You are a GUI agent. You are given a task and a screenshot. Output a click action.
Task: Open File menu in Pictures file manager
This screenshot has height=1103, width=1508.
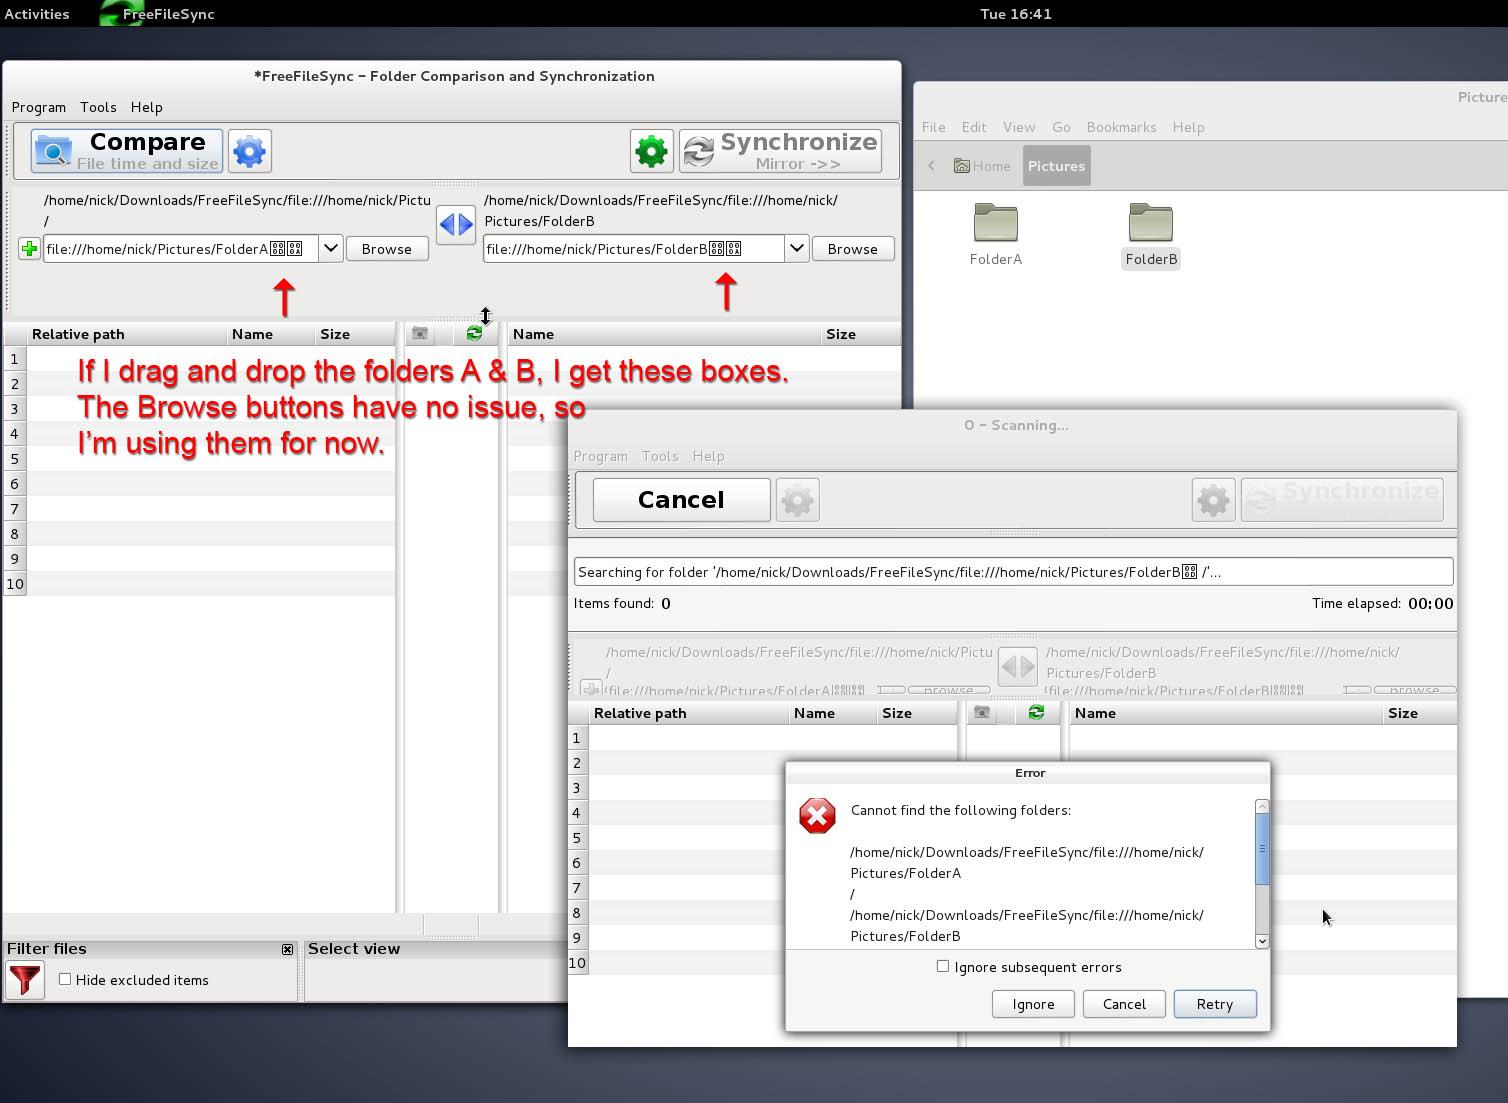pos(934,127)
